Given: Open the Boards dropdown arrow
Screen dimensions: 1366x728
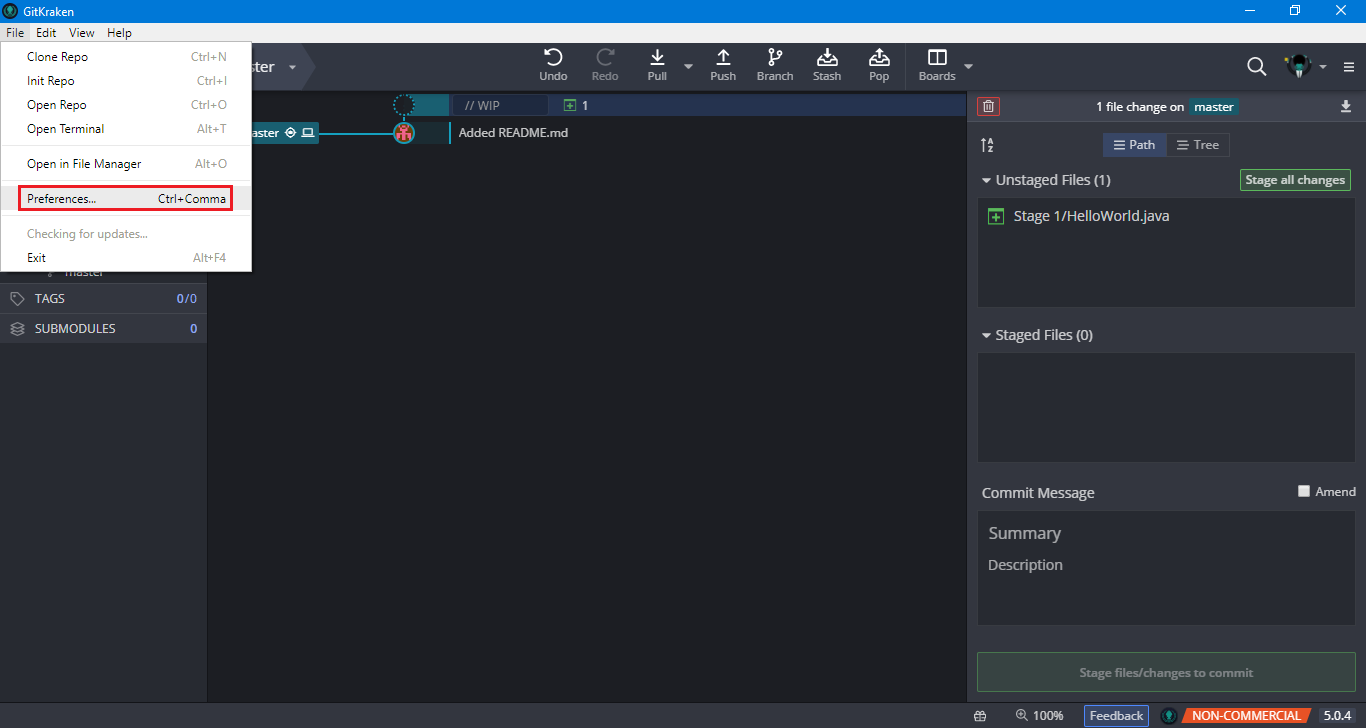Looking at the screenshot, I should coord(968,67).
